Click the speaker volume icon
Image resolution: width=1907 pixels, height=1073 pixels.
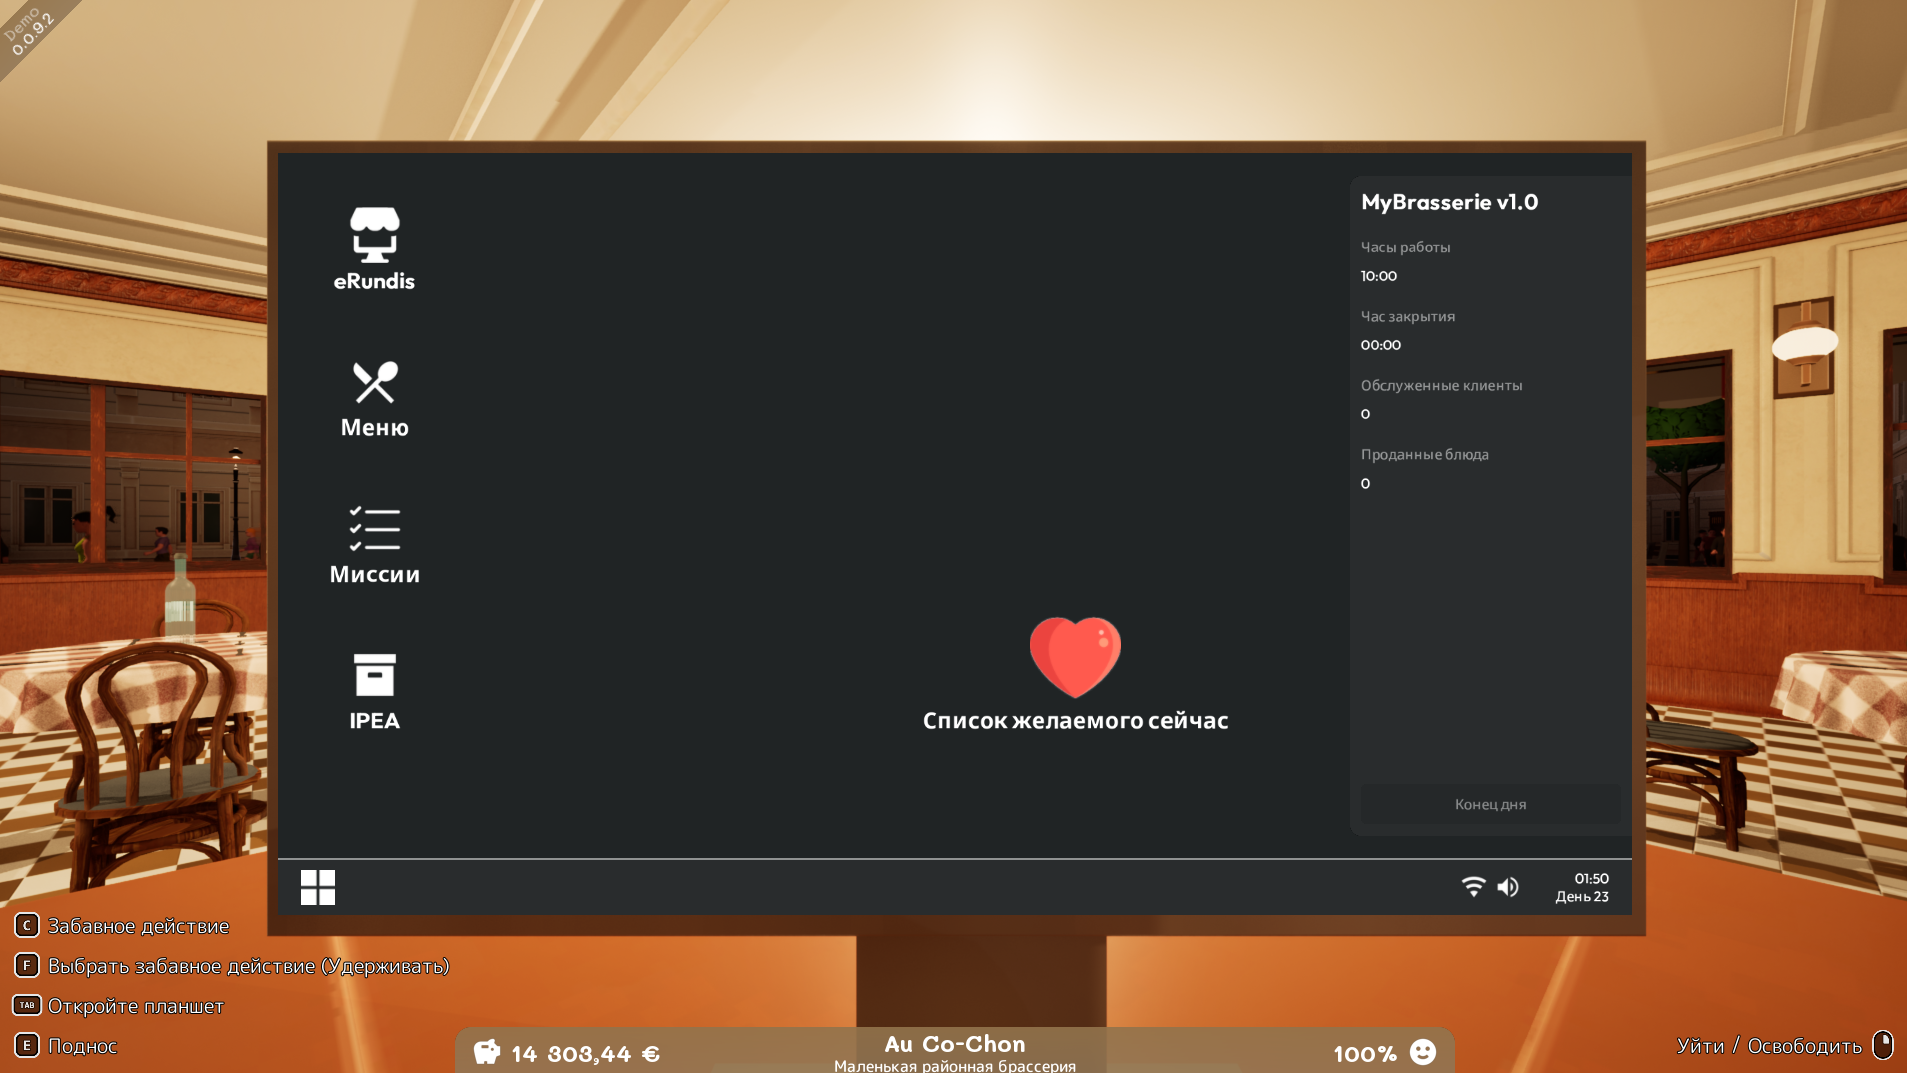(1508, 887)
